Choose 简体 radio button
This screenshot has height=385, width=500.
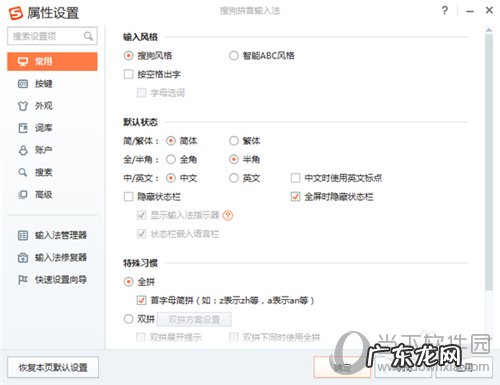click(171, 141)
